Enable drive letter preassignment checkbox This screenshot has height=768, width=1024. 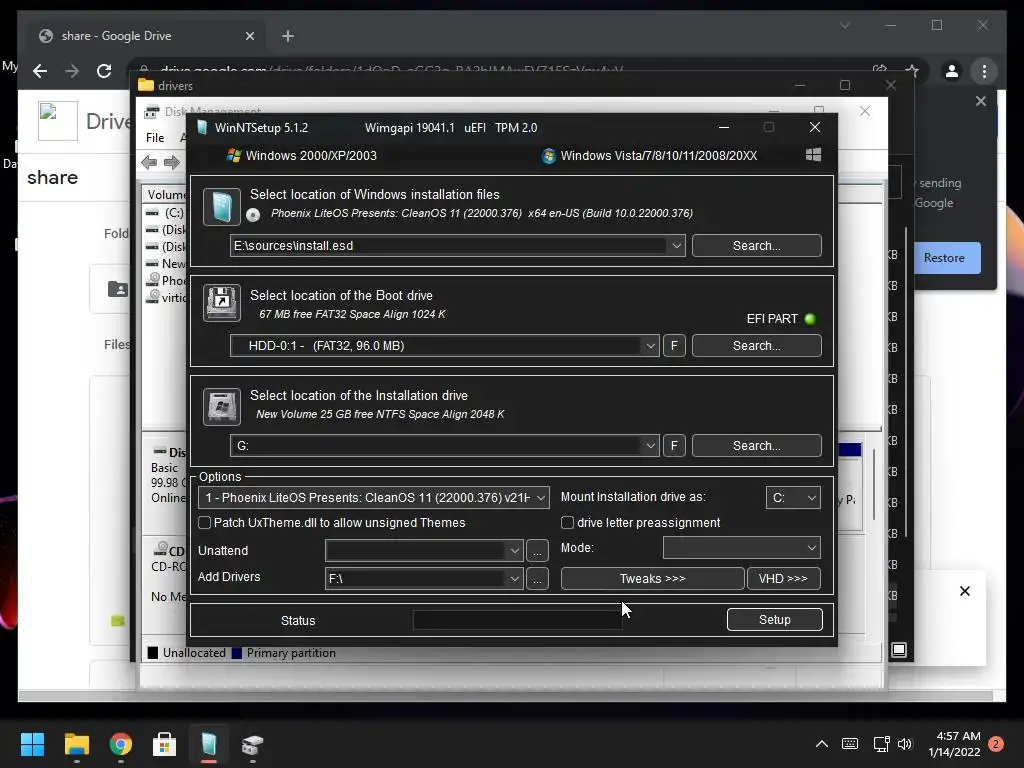pos(568,522)
